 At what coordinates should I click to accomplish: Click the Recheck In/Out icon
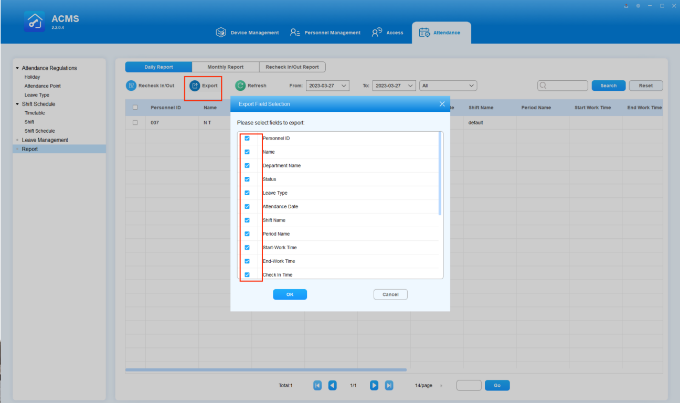coord(131,87)
